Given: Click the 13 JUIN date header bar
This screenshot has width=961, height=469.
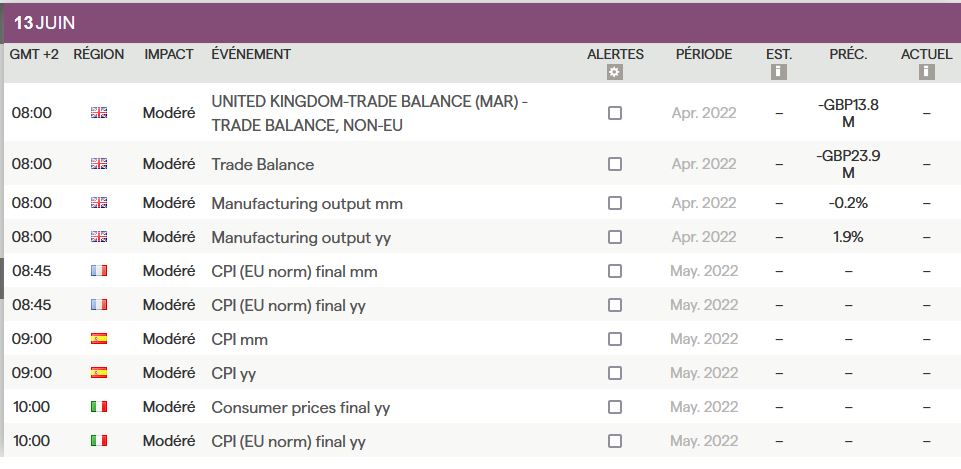Looking at the screenshot, I should coord(482,23).
